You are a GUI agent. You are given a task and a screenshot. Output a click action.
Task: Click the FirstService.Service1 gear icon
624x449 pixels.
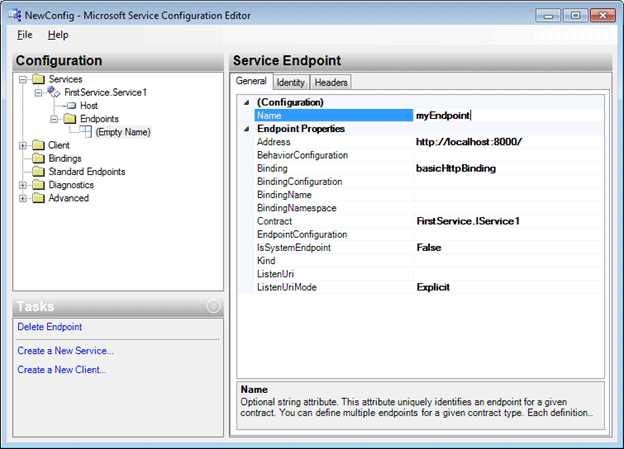click(x=55, y=92)
